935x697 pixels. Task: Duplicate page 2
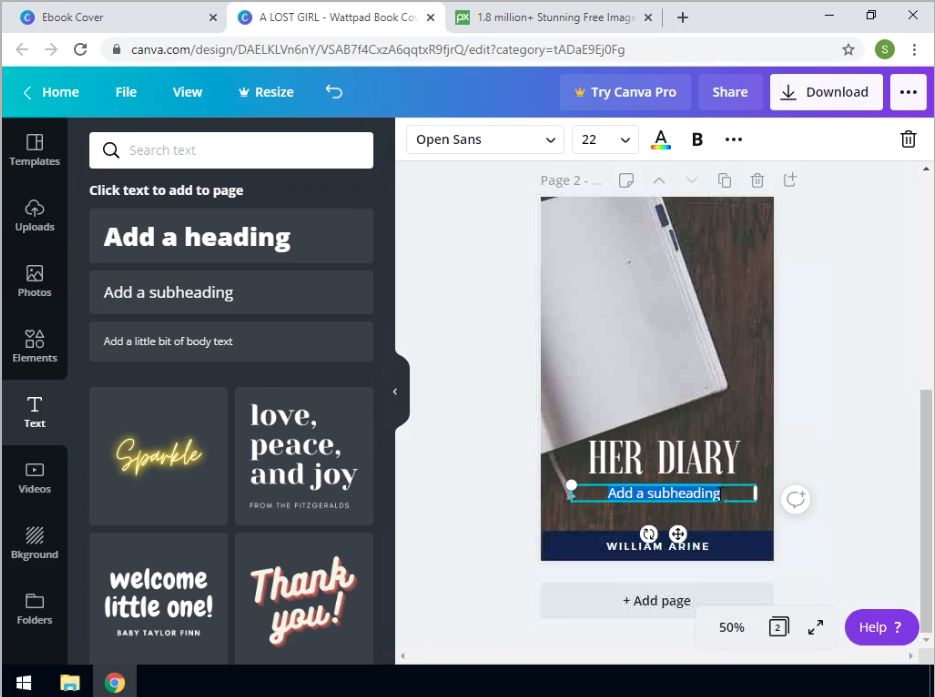point(725,180)
